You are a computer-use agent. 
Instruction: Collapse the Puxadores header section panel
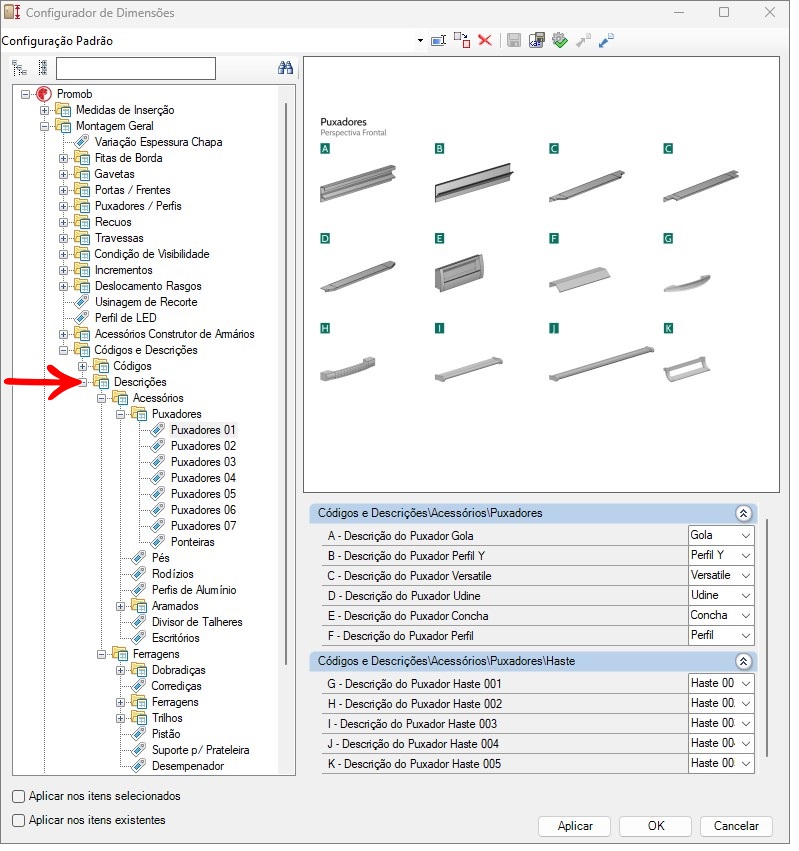(x=742, y=513)
